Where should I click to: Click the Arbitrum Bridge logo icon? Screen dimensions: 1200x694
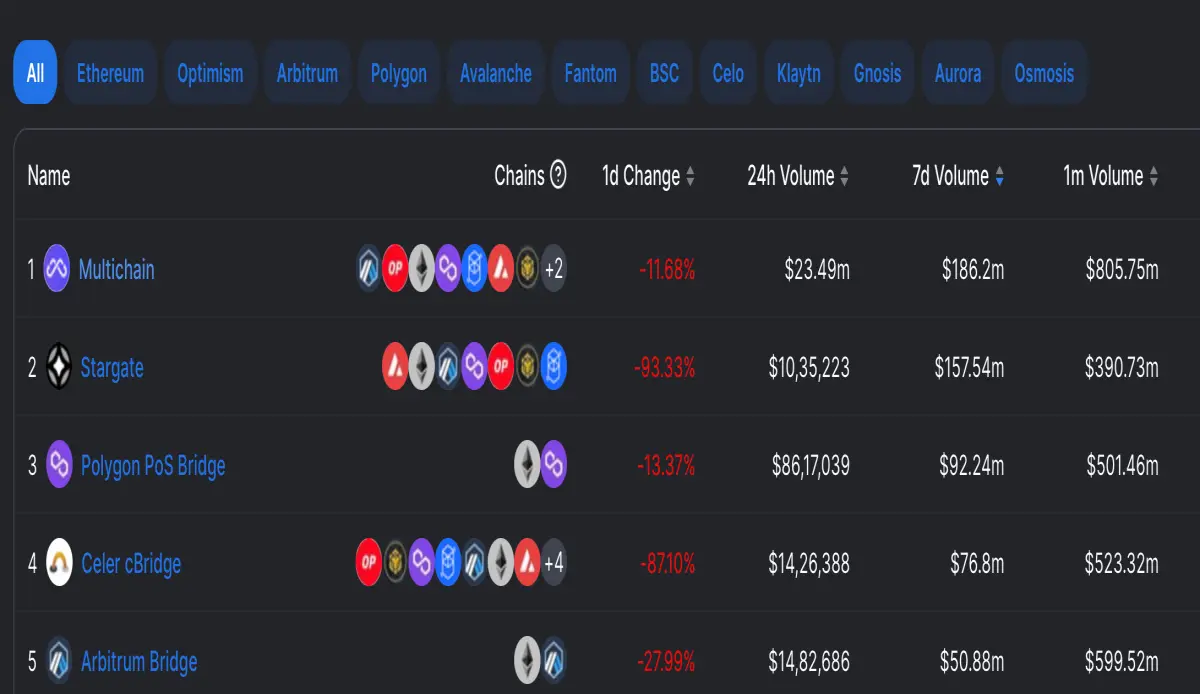click(x=60, y=662)
